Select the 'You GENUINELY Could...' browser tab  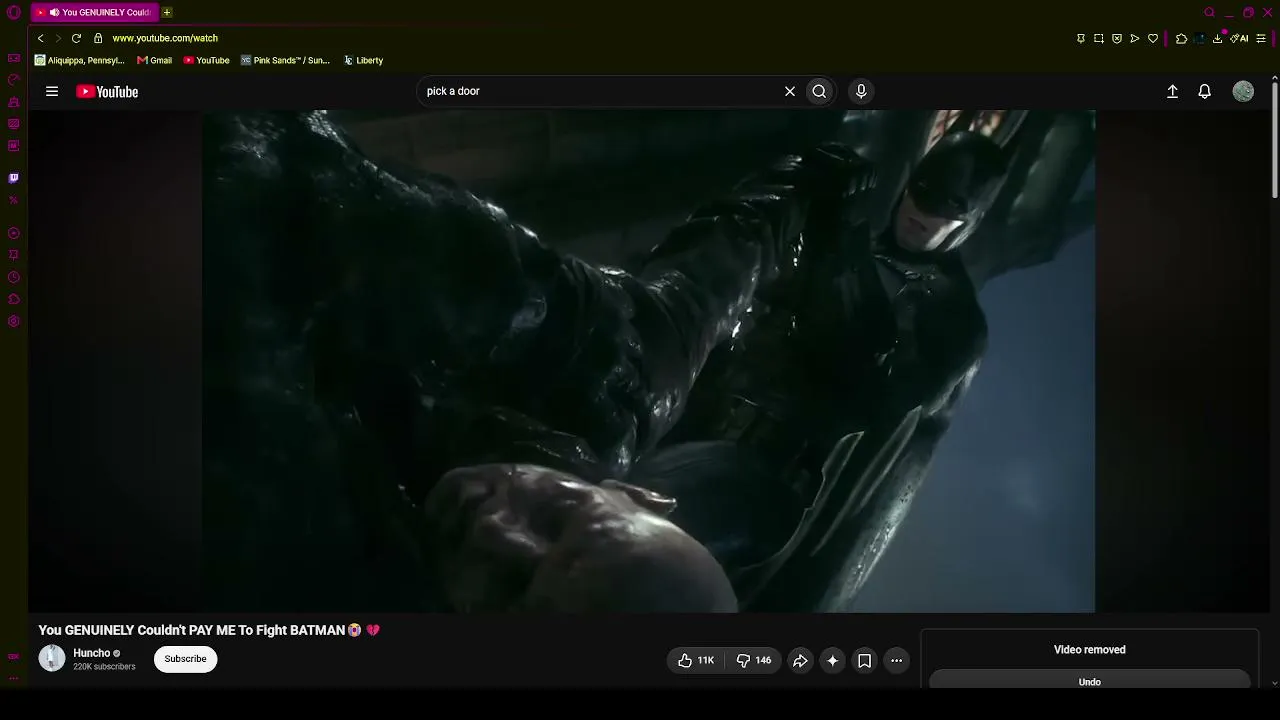(x=94, y=12)
